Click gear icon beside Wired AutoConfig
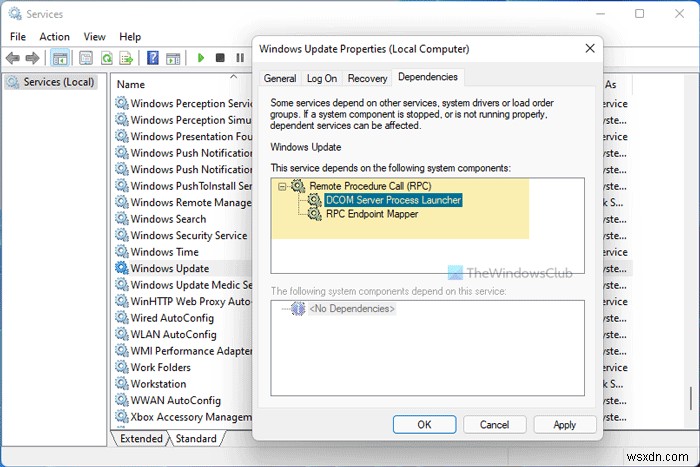Screen dimensions: 700x467 tap(121, 317)
